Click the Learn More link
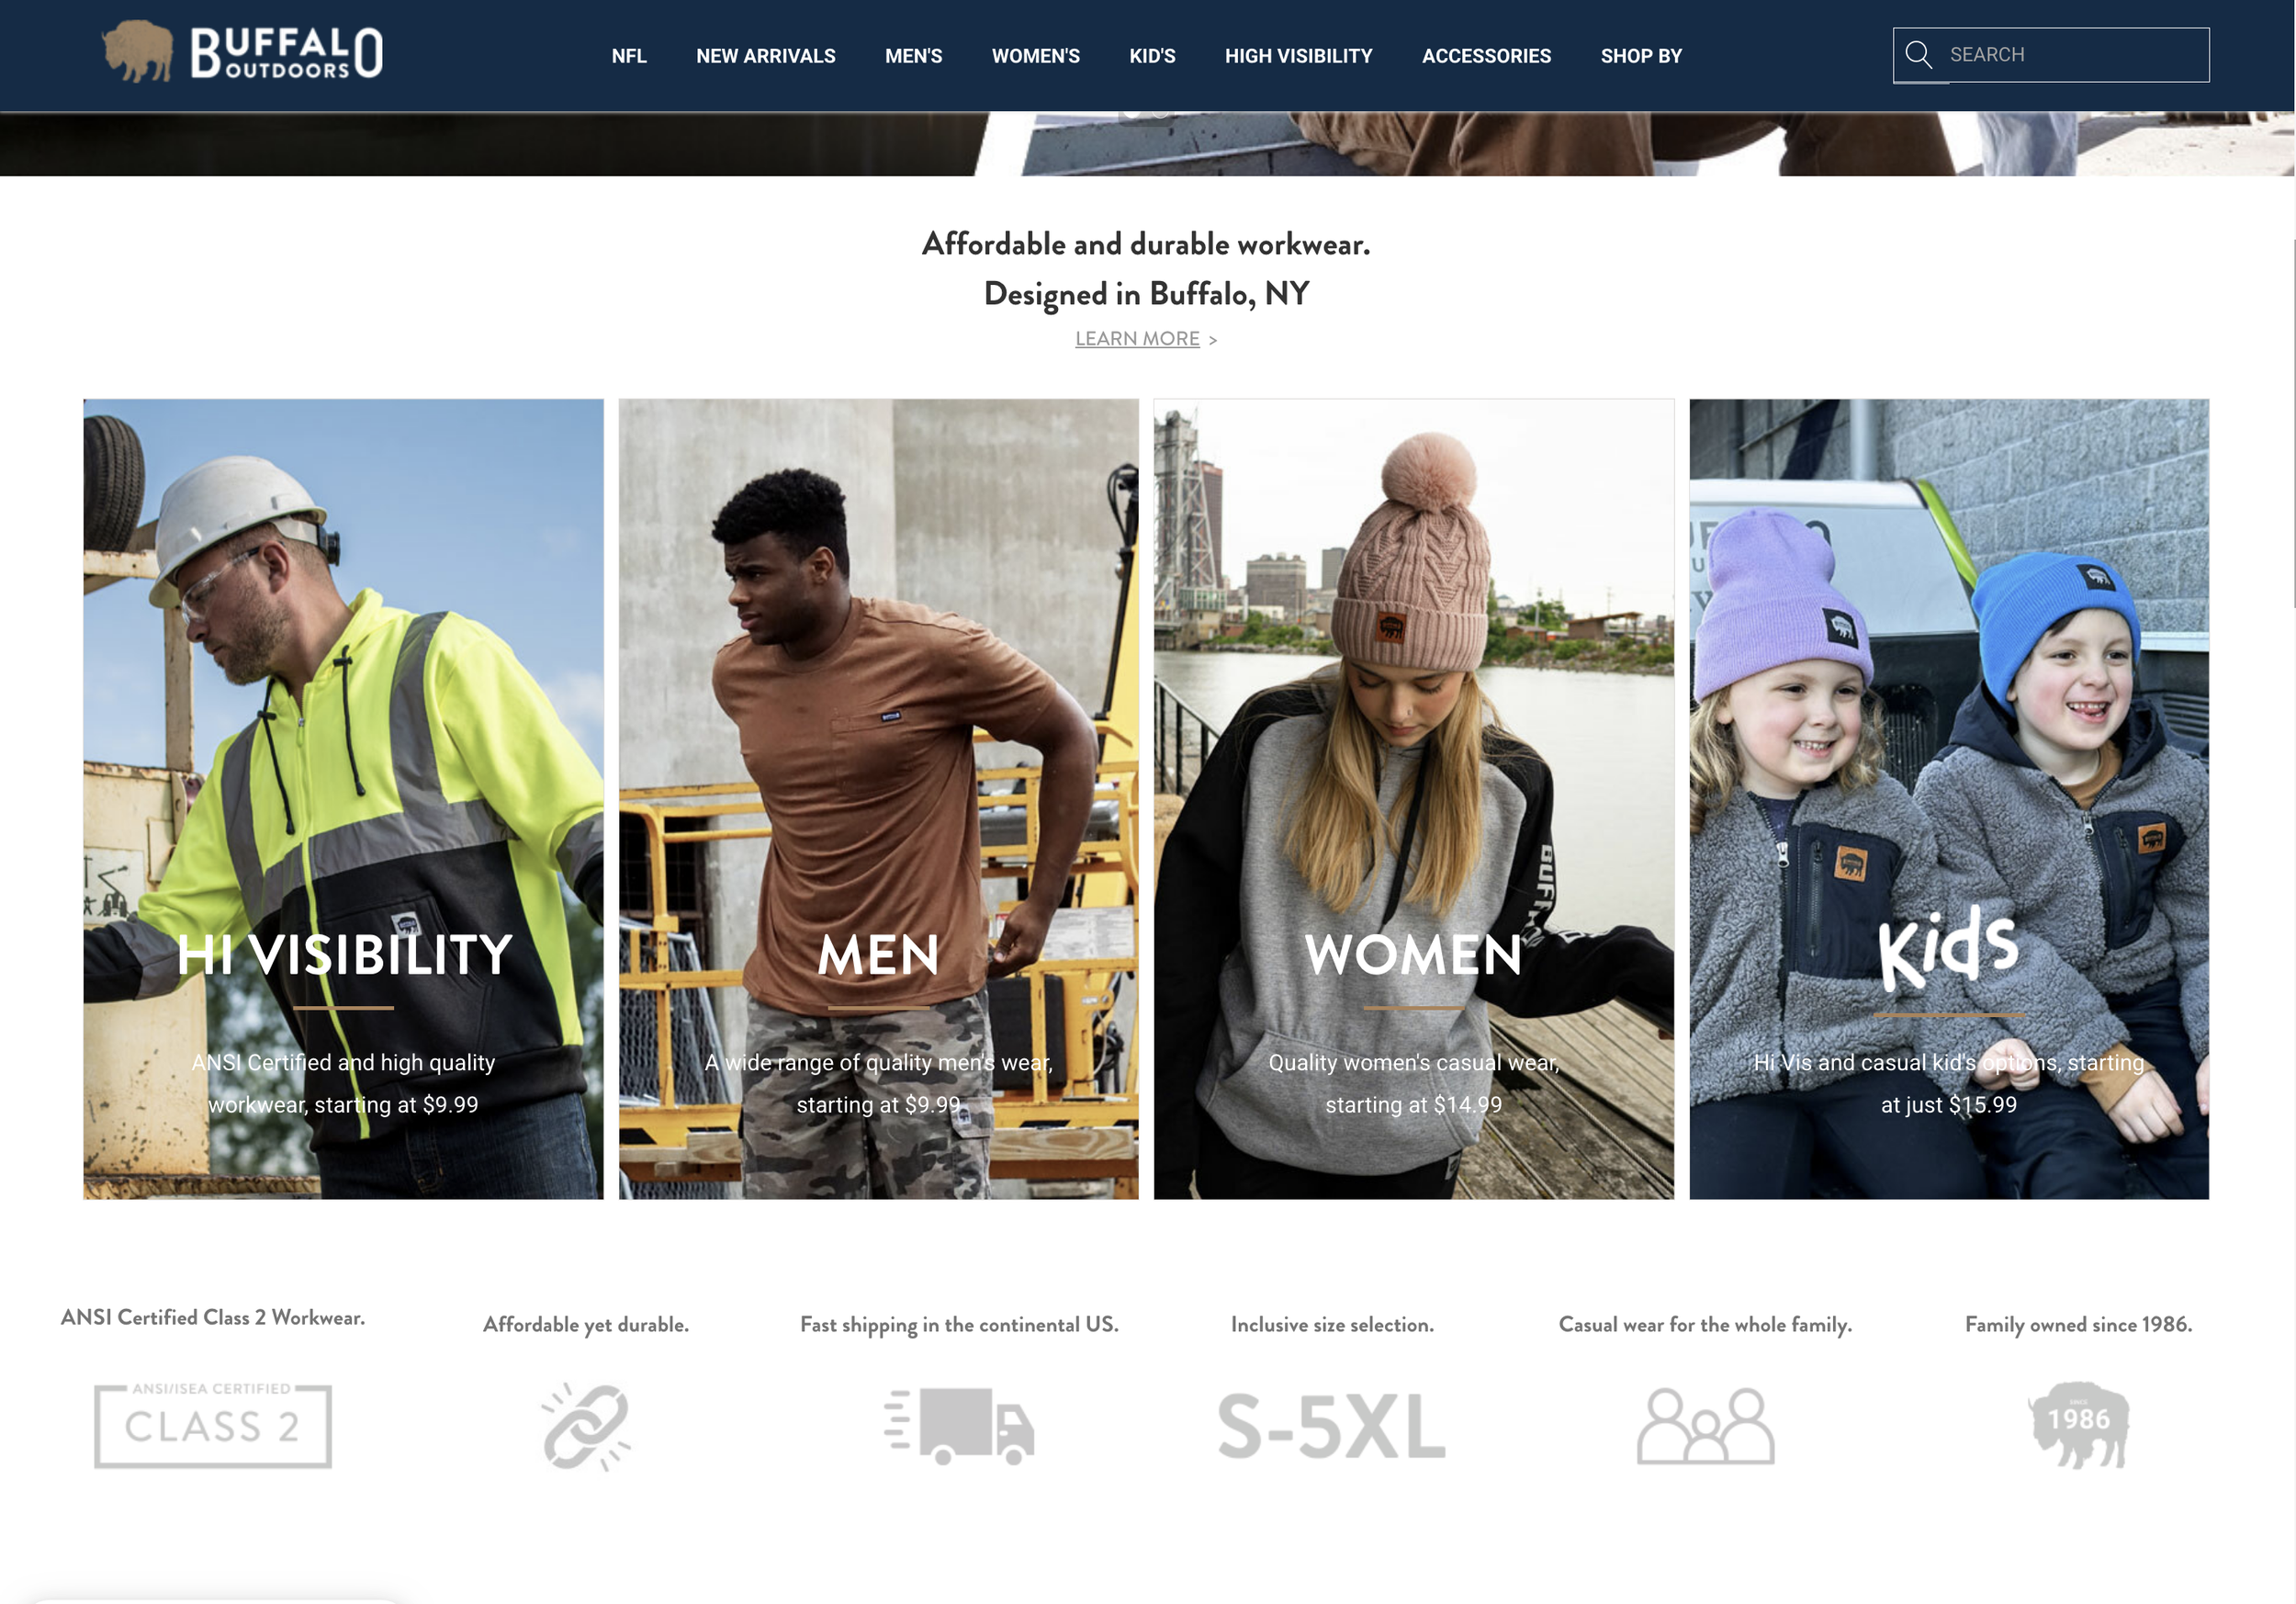Image resolution: width=2296 pixels, height=1604 pixels. [x=1137, y=339]
